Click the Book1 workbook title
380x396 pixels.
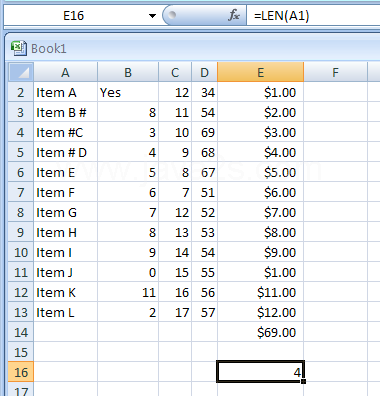click(49, 49)
